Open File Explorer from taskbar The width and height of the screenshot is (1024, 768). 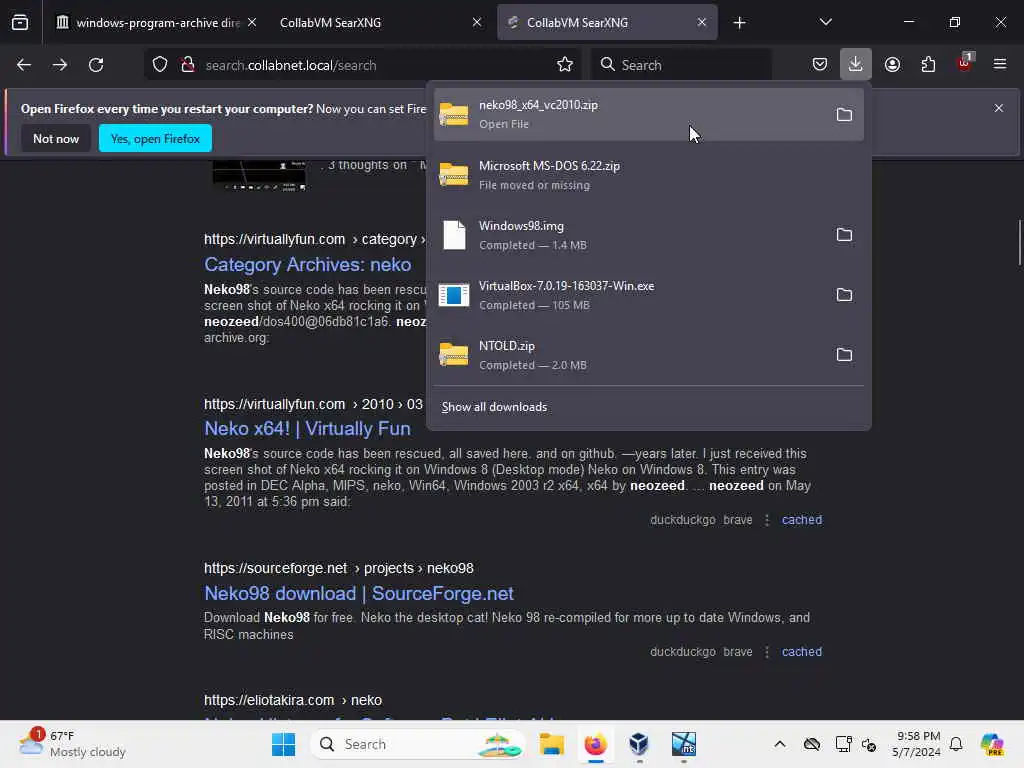tap(552, 744)
